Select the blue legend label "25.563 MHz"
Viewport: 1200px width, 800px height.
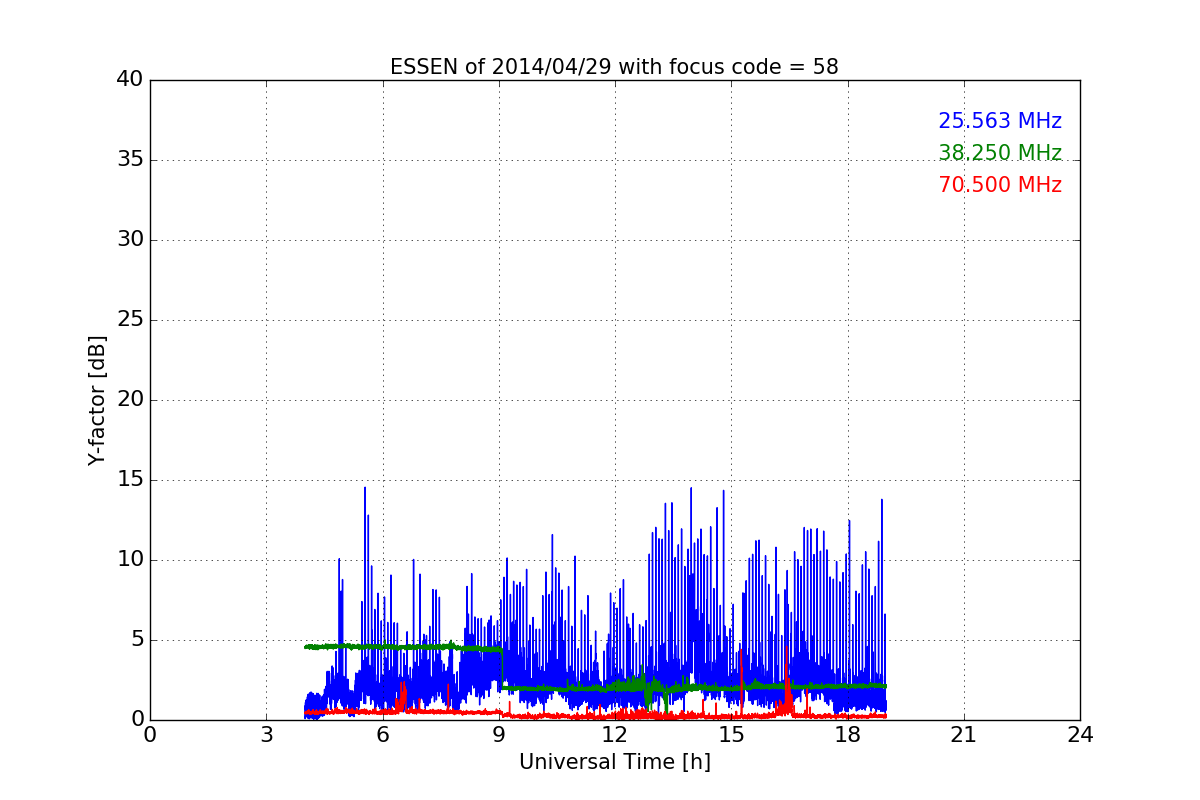[1000, 121]
